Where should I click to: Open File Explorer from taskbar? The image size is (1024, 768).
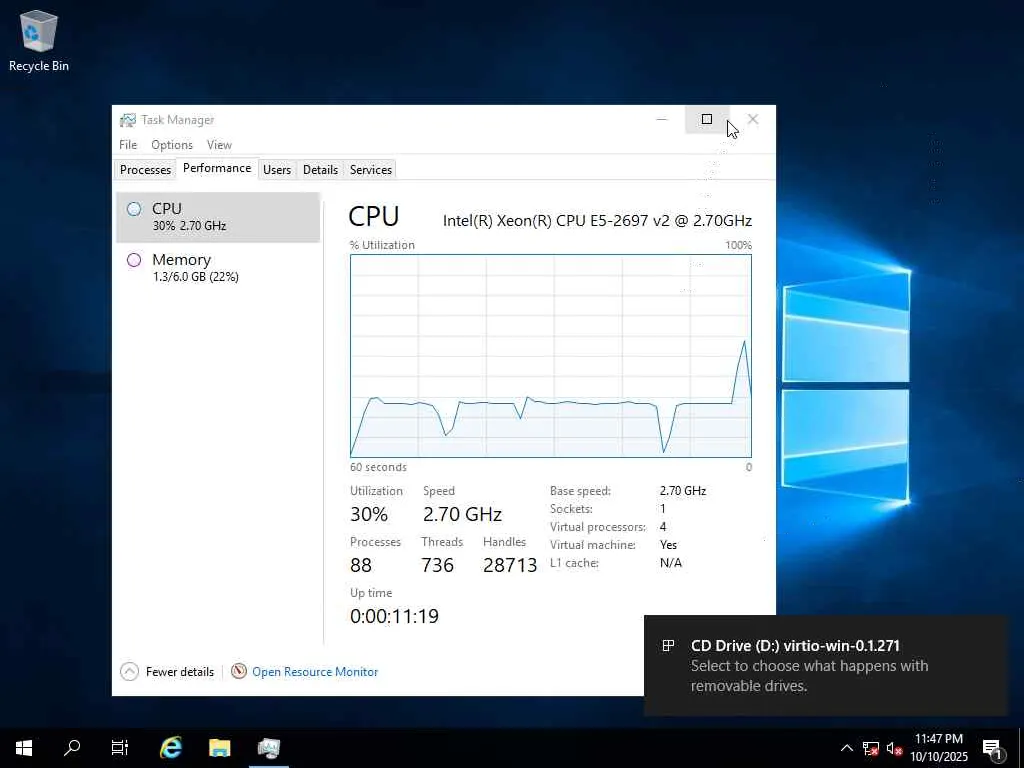pyautogui.click(x=219, y=748)
